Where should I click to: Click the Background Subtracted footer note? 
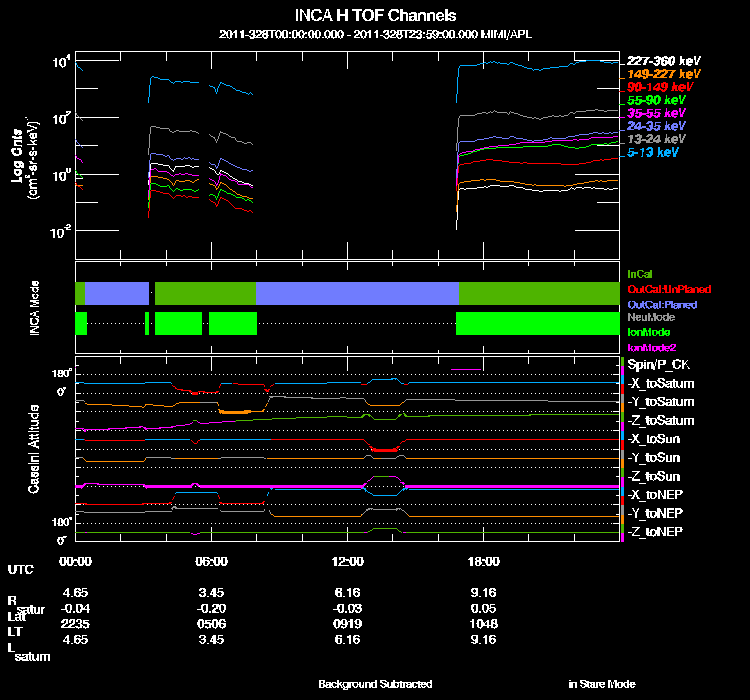[x=375, y=684]
